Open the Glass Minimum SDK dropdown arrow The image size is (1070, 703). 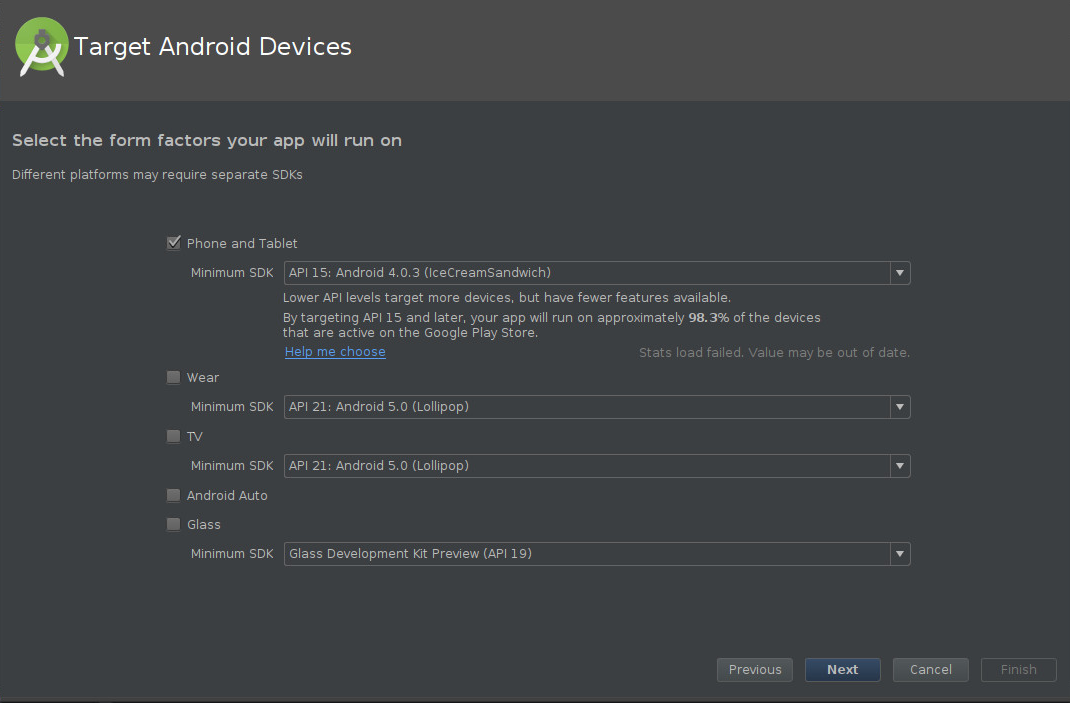click(900, 554)
